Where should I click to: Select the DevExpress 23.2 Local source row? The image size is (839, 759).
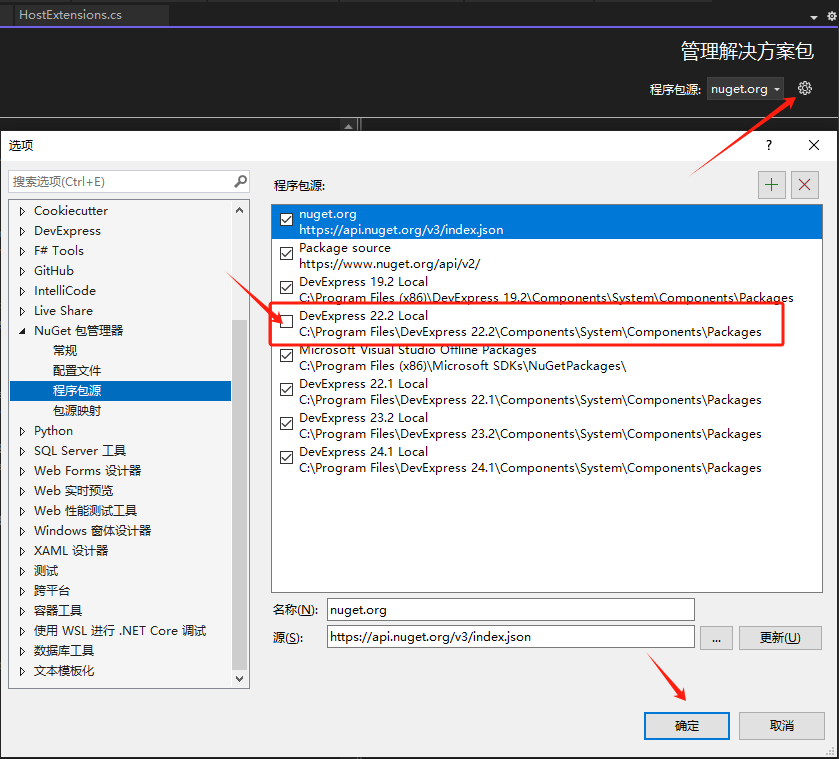coord(546,426)
